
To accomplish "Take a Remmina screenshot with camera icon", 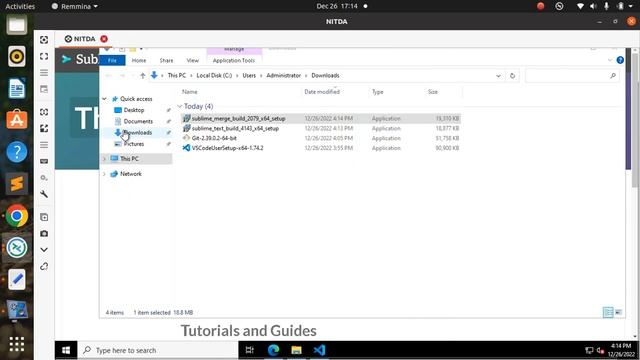I will point(44,233).
